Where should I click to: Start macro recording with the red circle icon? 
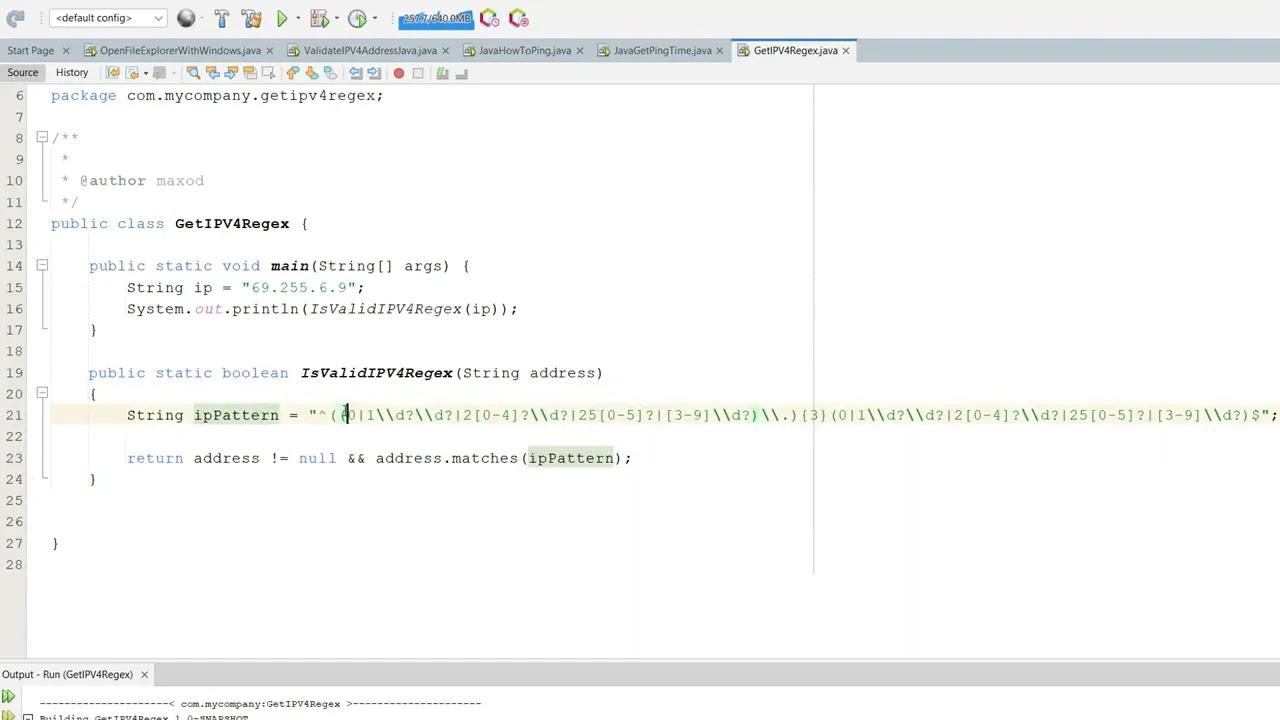coord(398,72)
